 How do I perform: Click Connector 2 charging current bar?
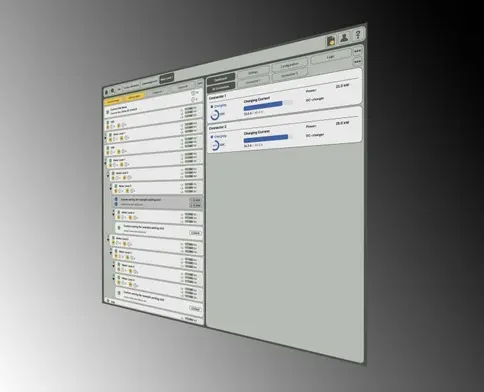(x=268, y=138)
